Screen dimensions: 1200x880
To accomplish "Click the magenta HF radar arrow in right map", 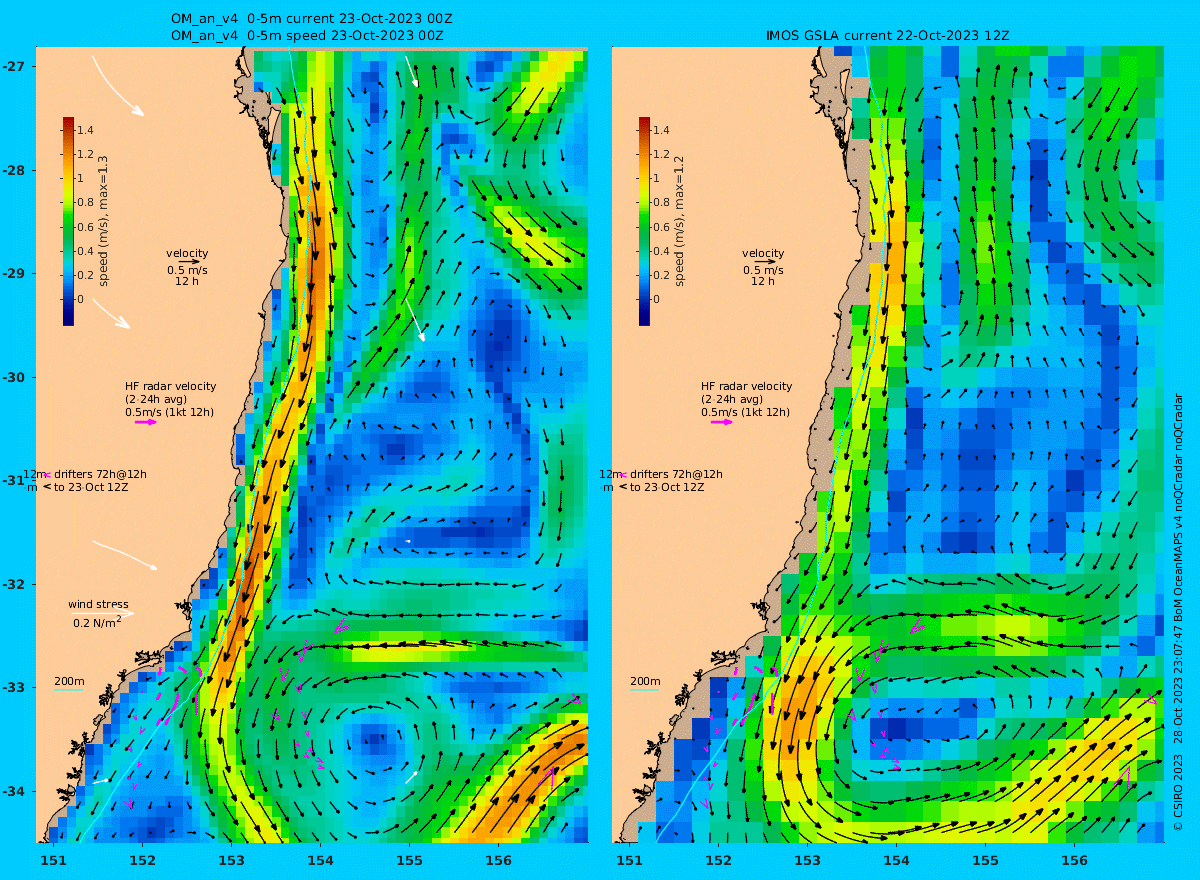I will 722,422.
